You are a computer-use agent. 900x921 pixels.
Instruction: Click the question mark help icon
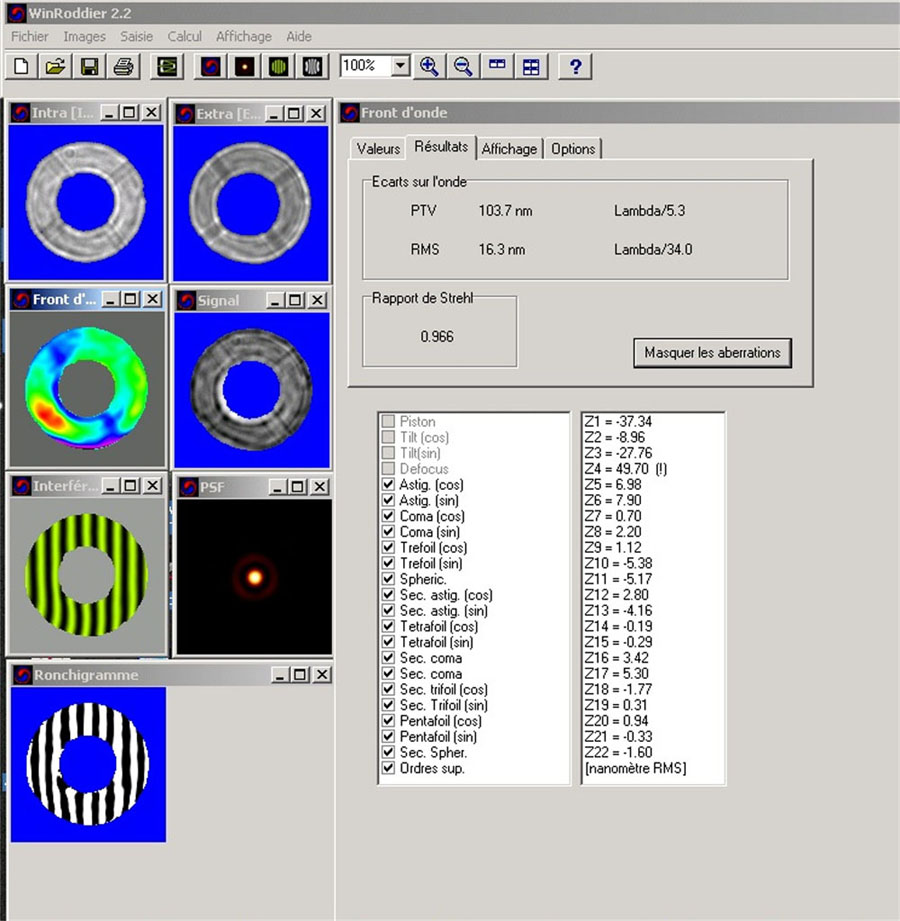point(574,67)
